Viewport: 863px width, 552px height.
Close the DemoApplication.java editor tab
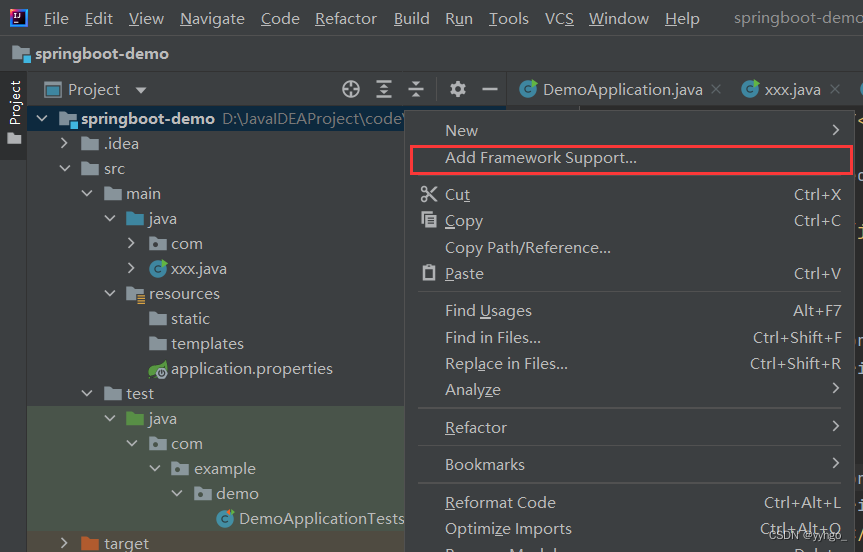[716, 90]
